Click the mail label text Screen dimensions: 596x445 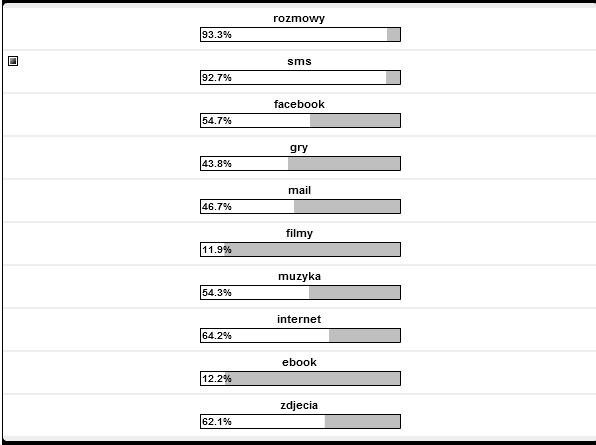[299, 190]
